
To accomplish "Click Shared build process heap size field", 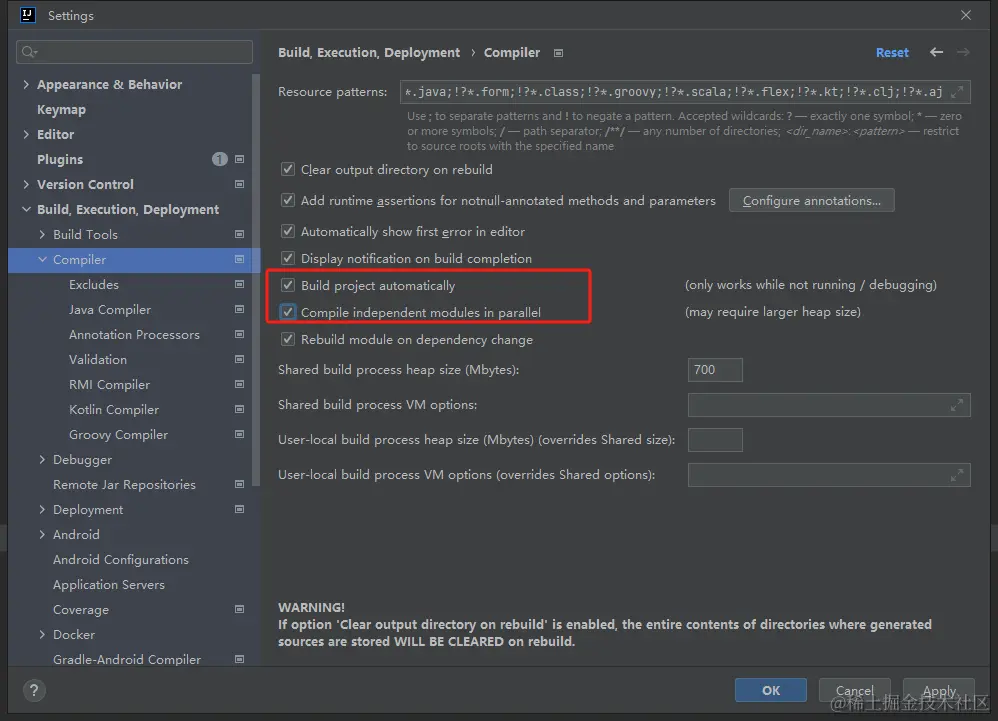I will pyautogui.click(x=715, y=370).
